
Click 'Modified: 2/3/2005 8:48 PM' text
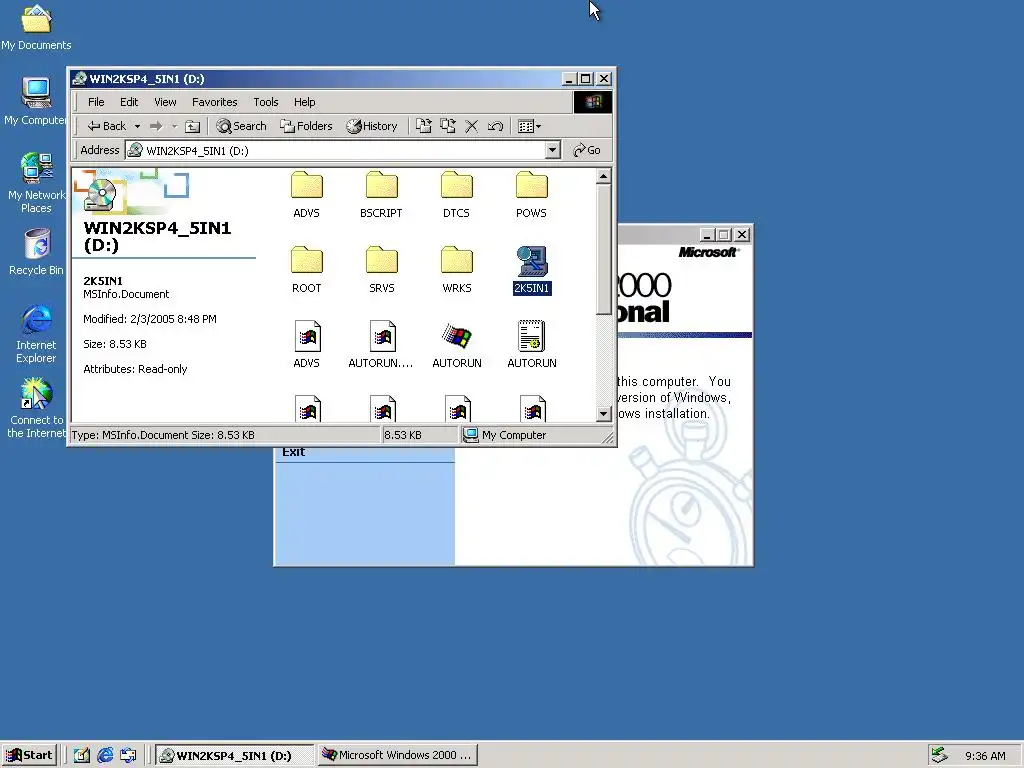click(150, 319)
